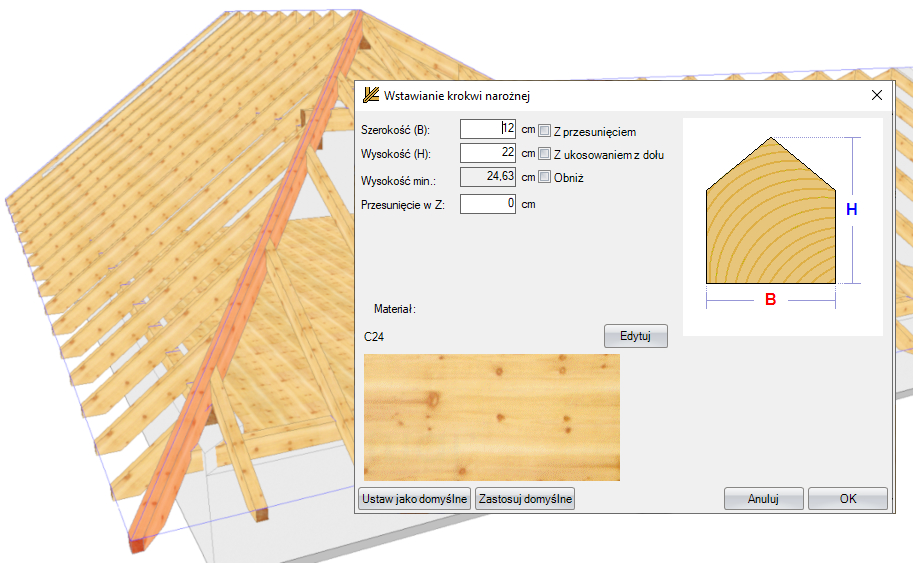Enable the Z przesunięciem checkbox
913x563 pixels.
click(545, 130)
